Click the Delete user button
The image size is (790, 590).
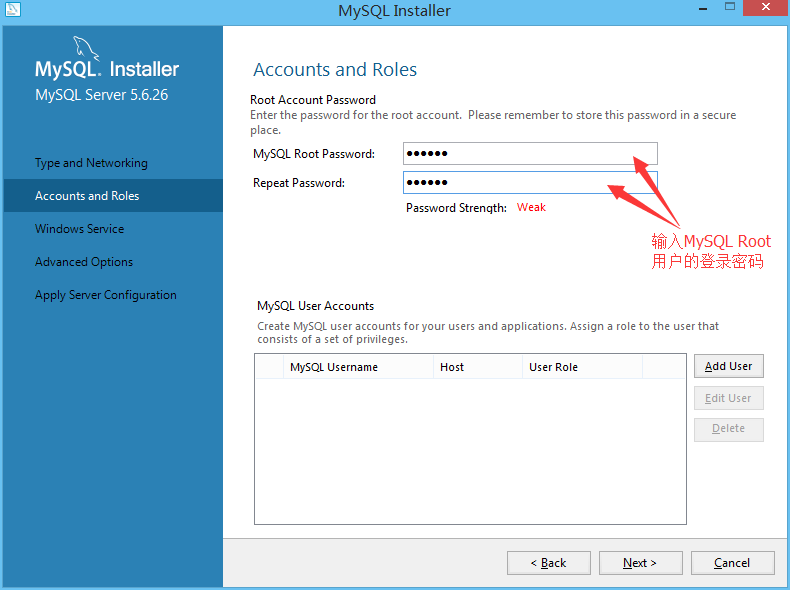[x=729, y=429]
